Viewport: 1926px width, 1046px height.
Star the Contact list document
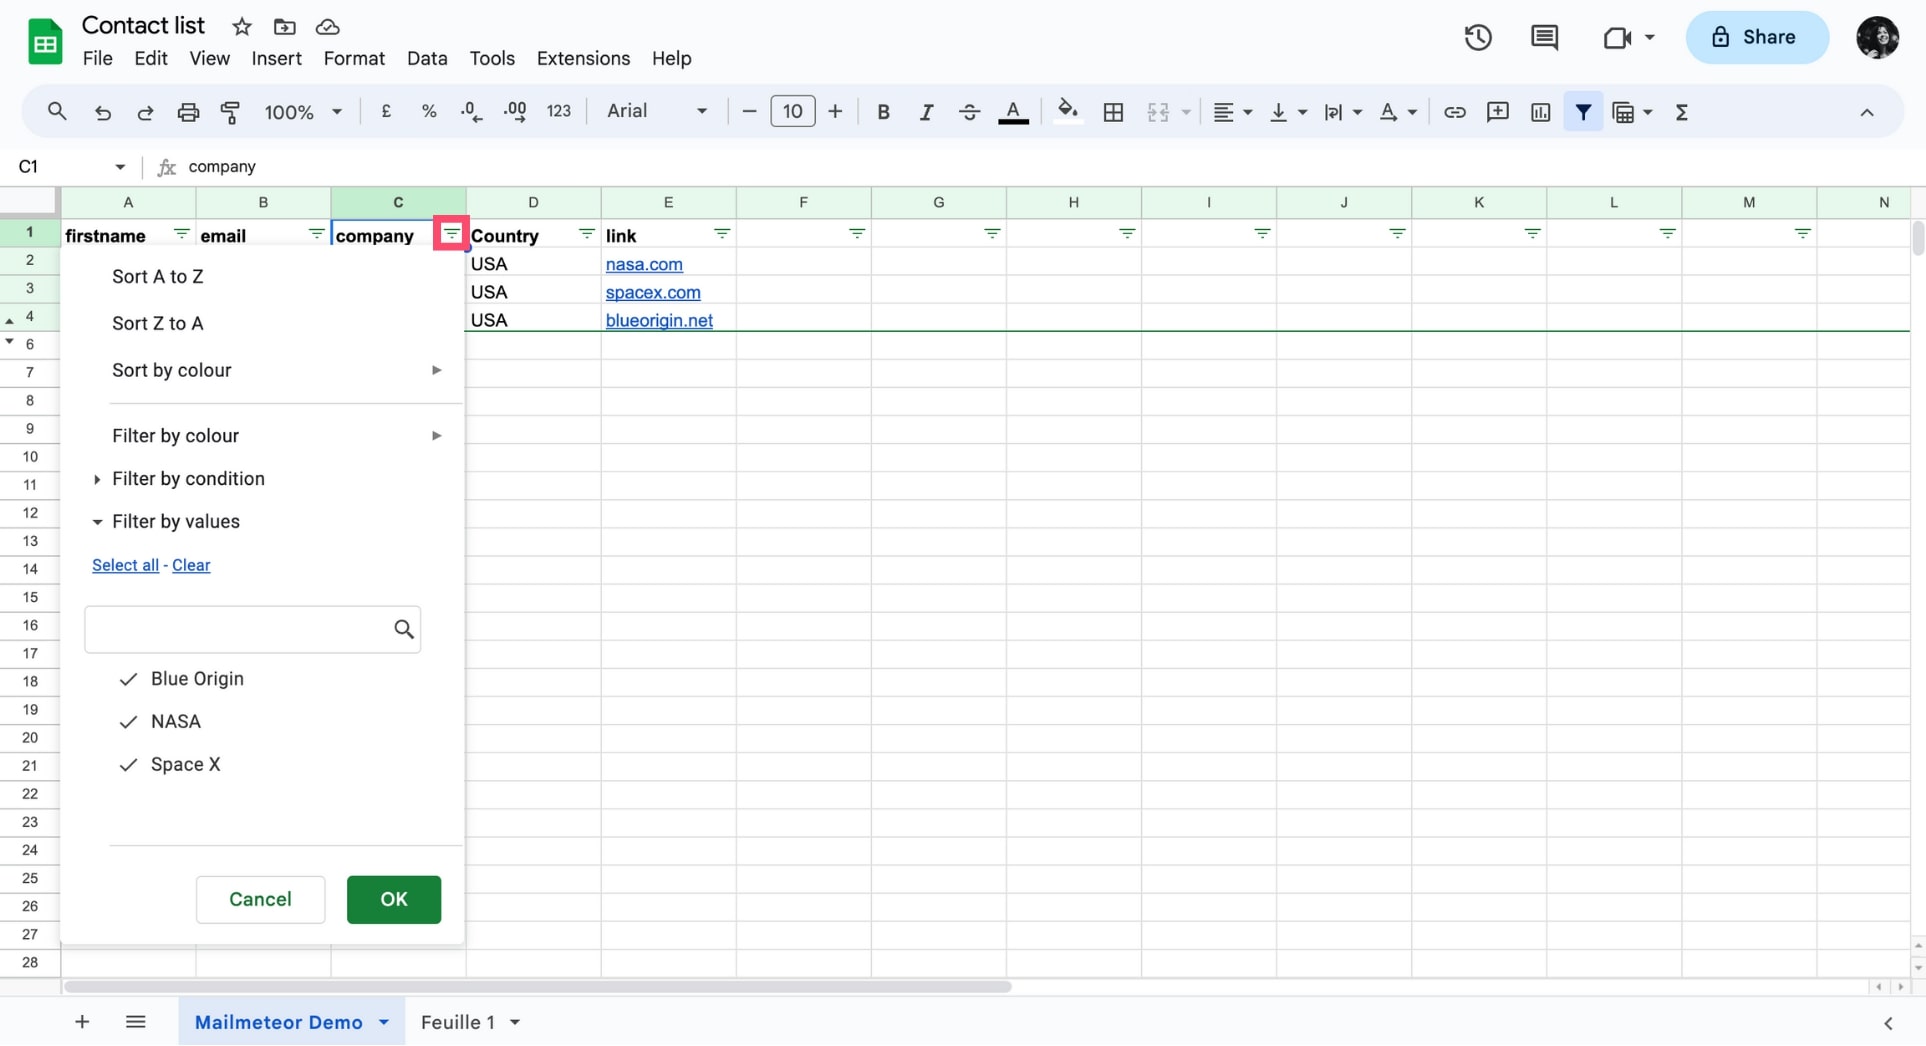(241, 27)
